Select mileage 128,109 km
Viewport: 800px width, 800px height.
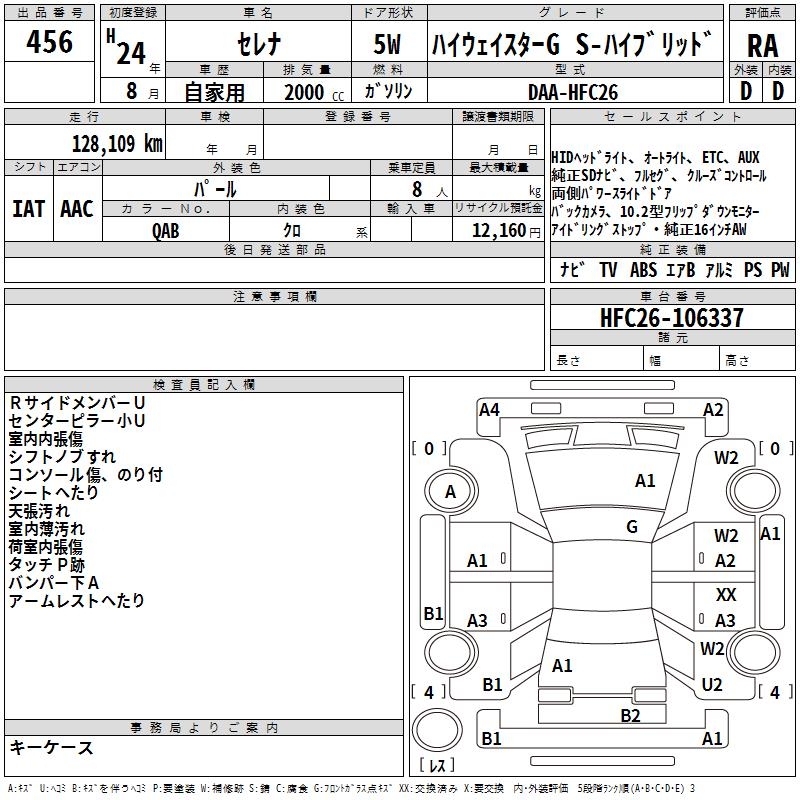[x=117, y=144]
